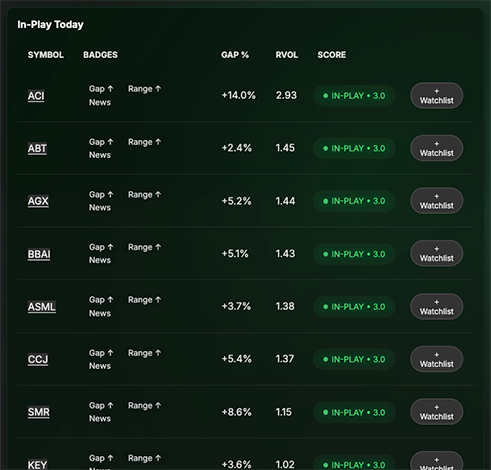Click the 1.38 RVOL value
This screenshot has height=470, width=491.
(x=285, y=306)
